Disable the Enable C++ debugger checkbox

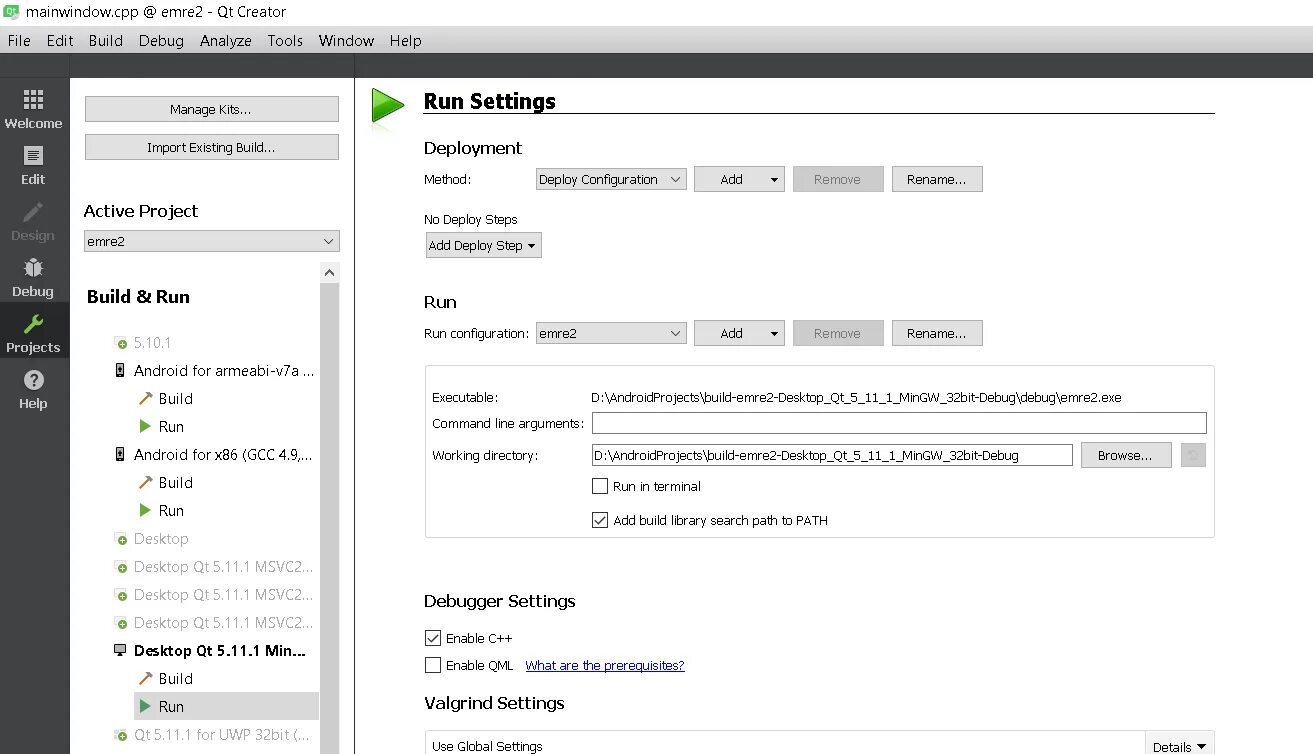(x=433, y=638)
